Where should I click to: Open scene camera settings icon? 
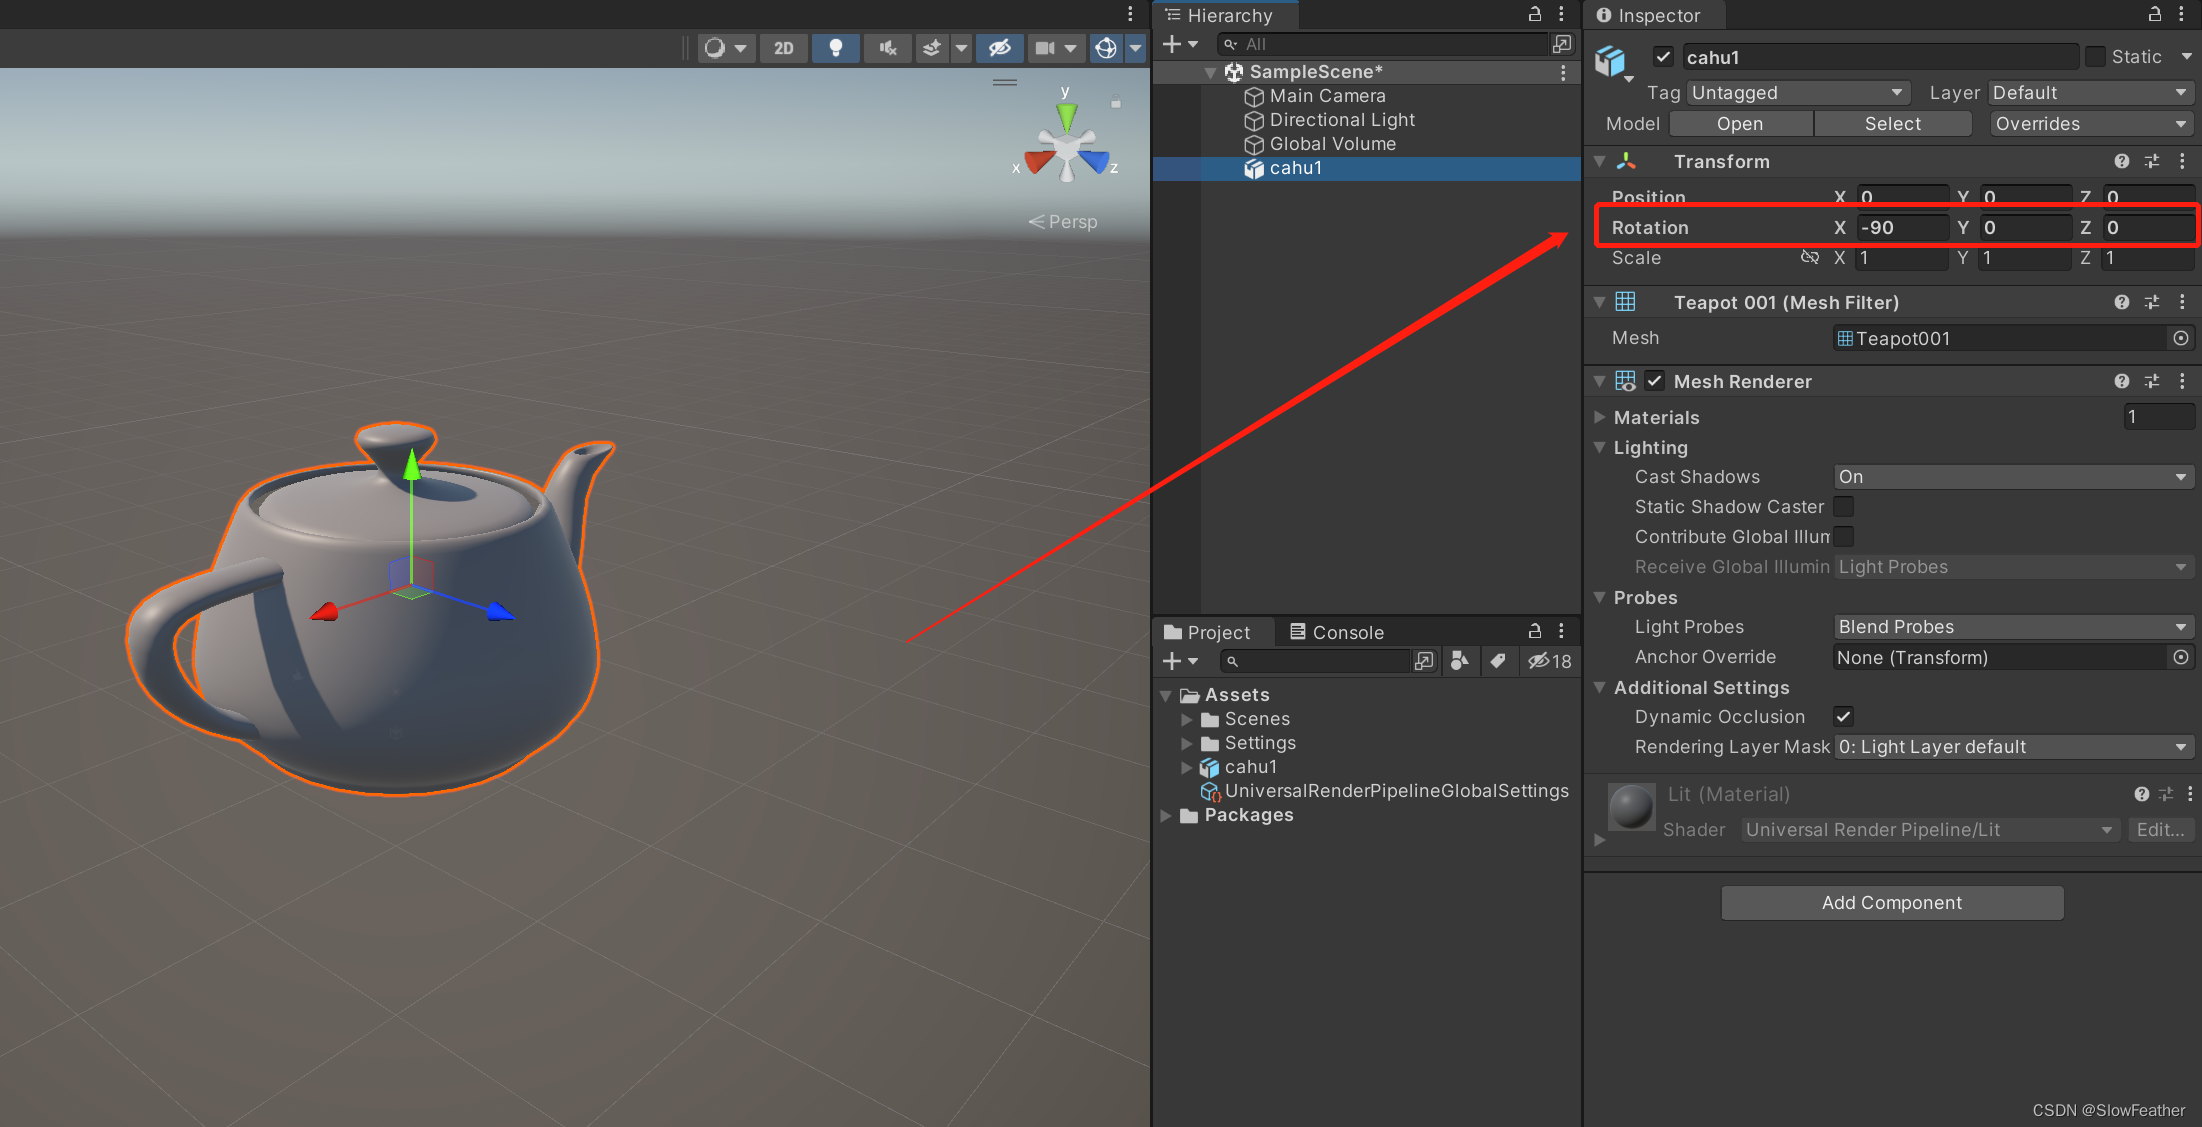coord(1045,48)
